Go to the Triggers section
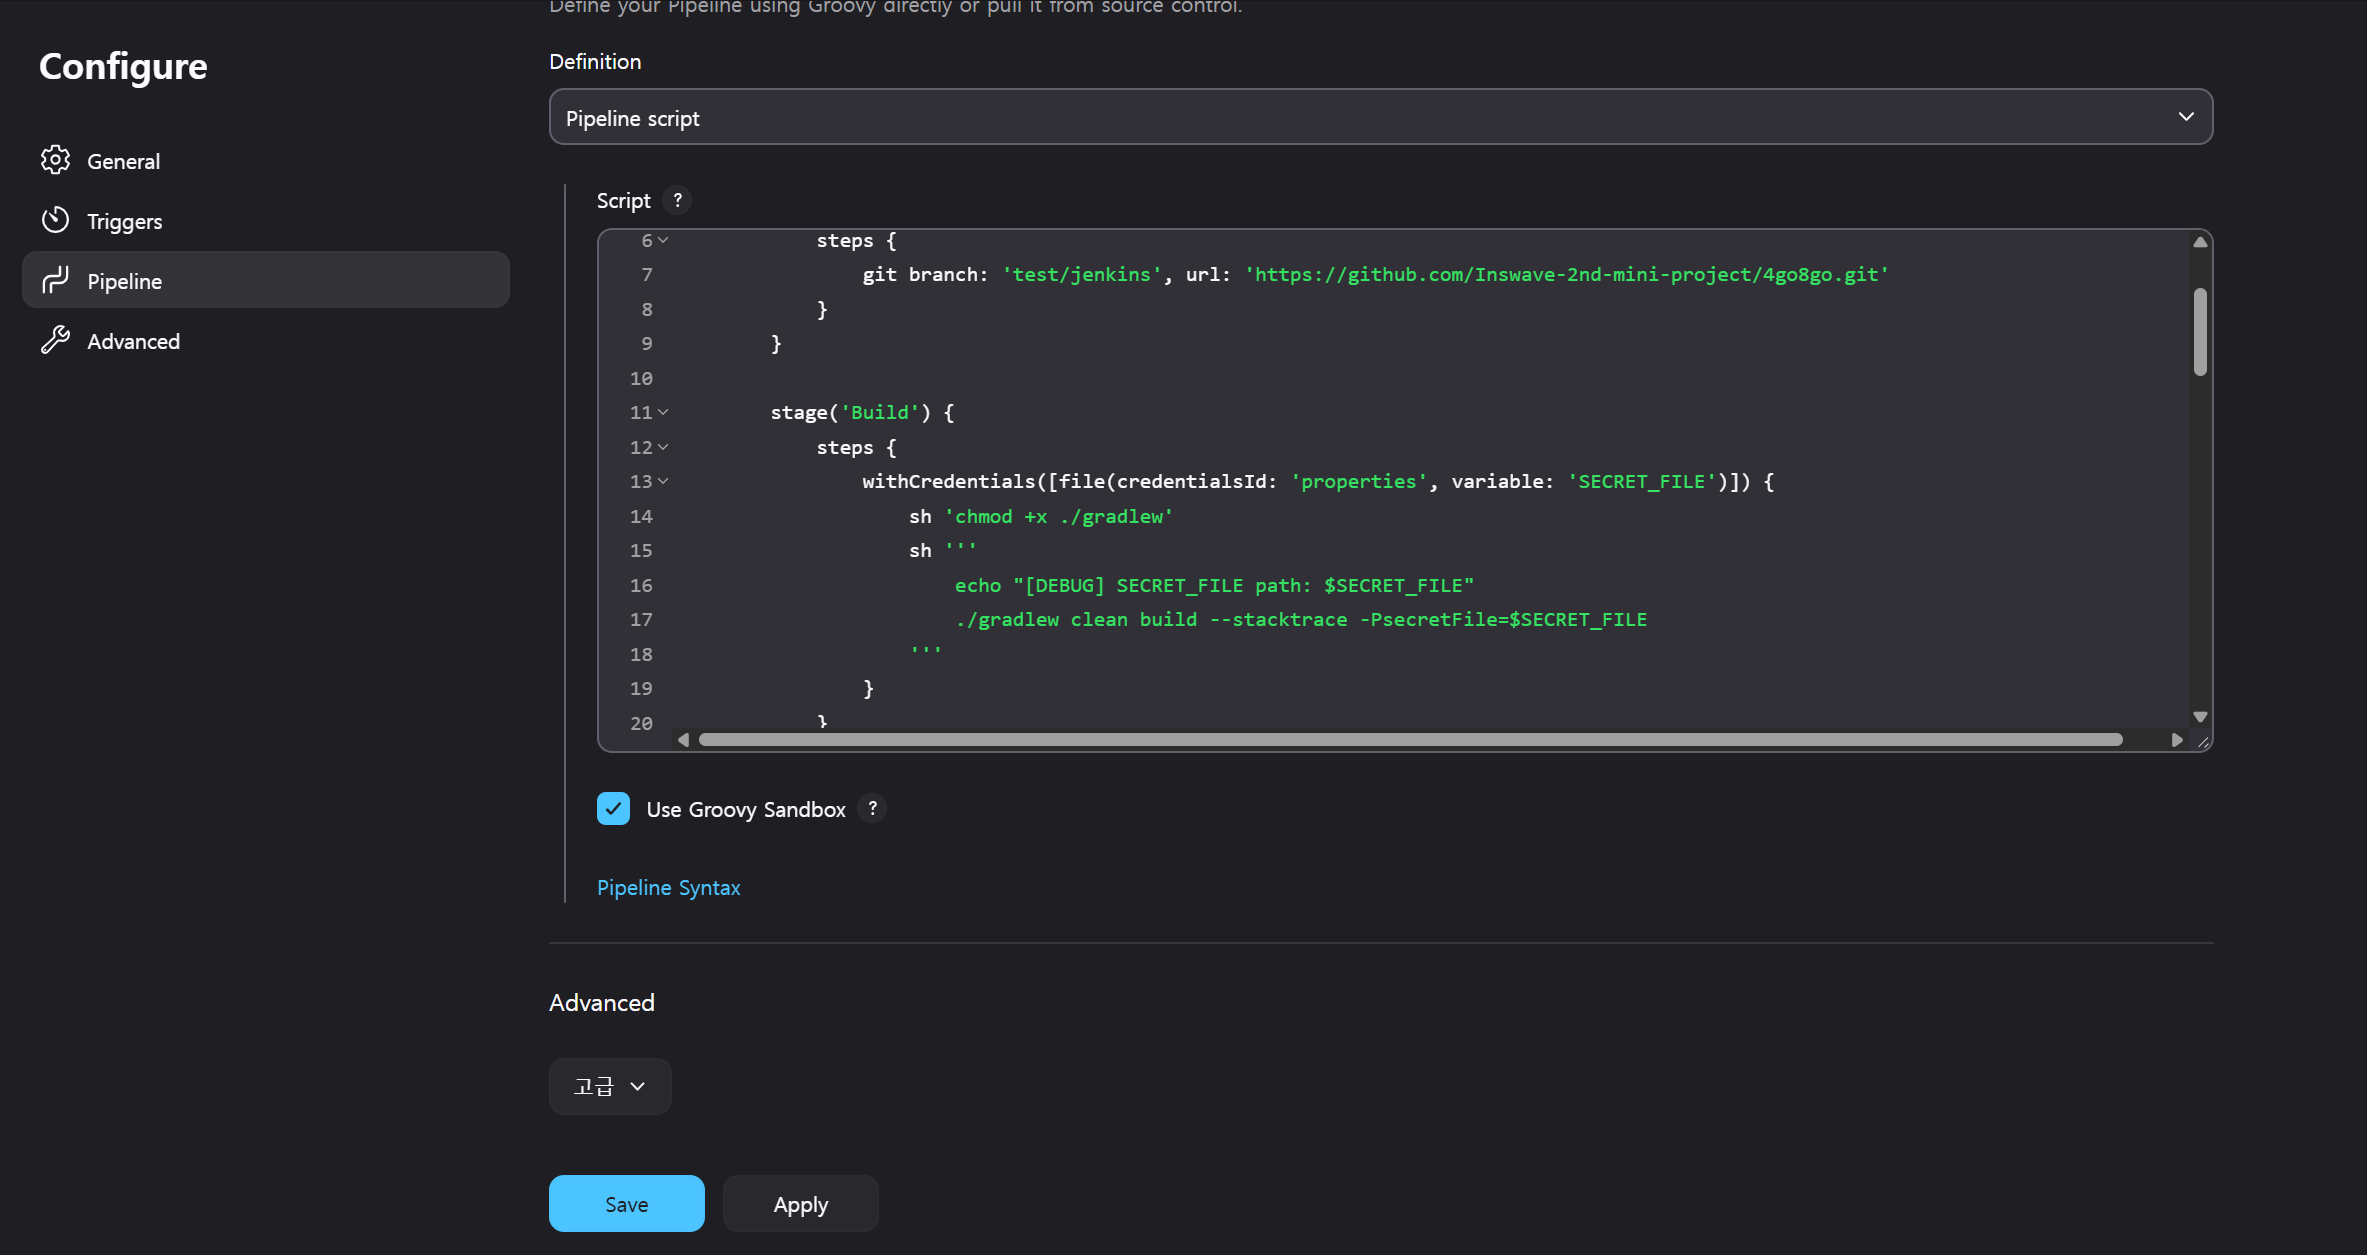Viewport: 2367px width, 1255px height. pos(124,221)
